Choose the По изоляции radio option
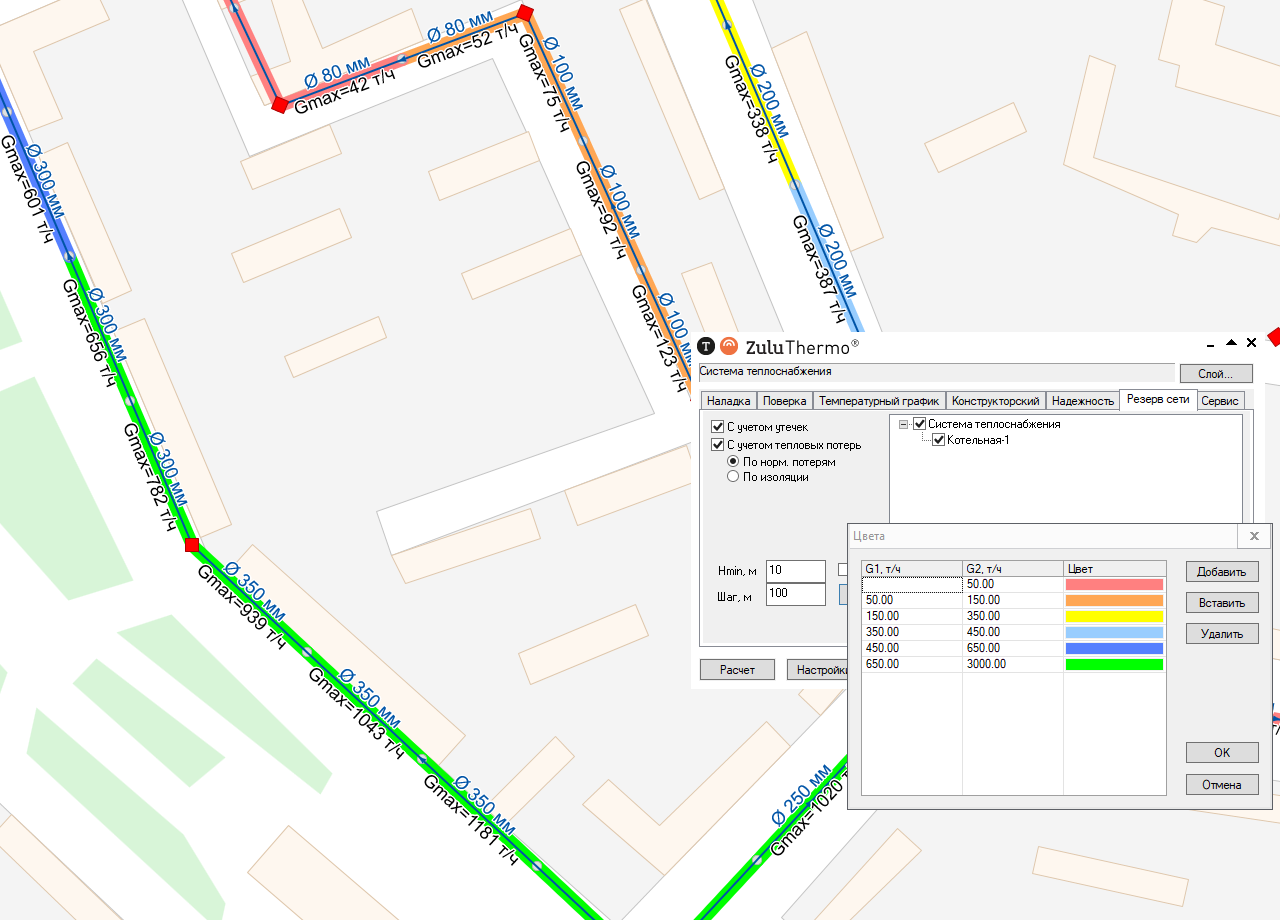 point(733,477)
